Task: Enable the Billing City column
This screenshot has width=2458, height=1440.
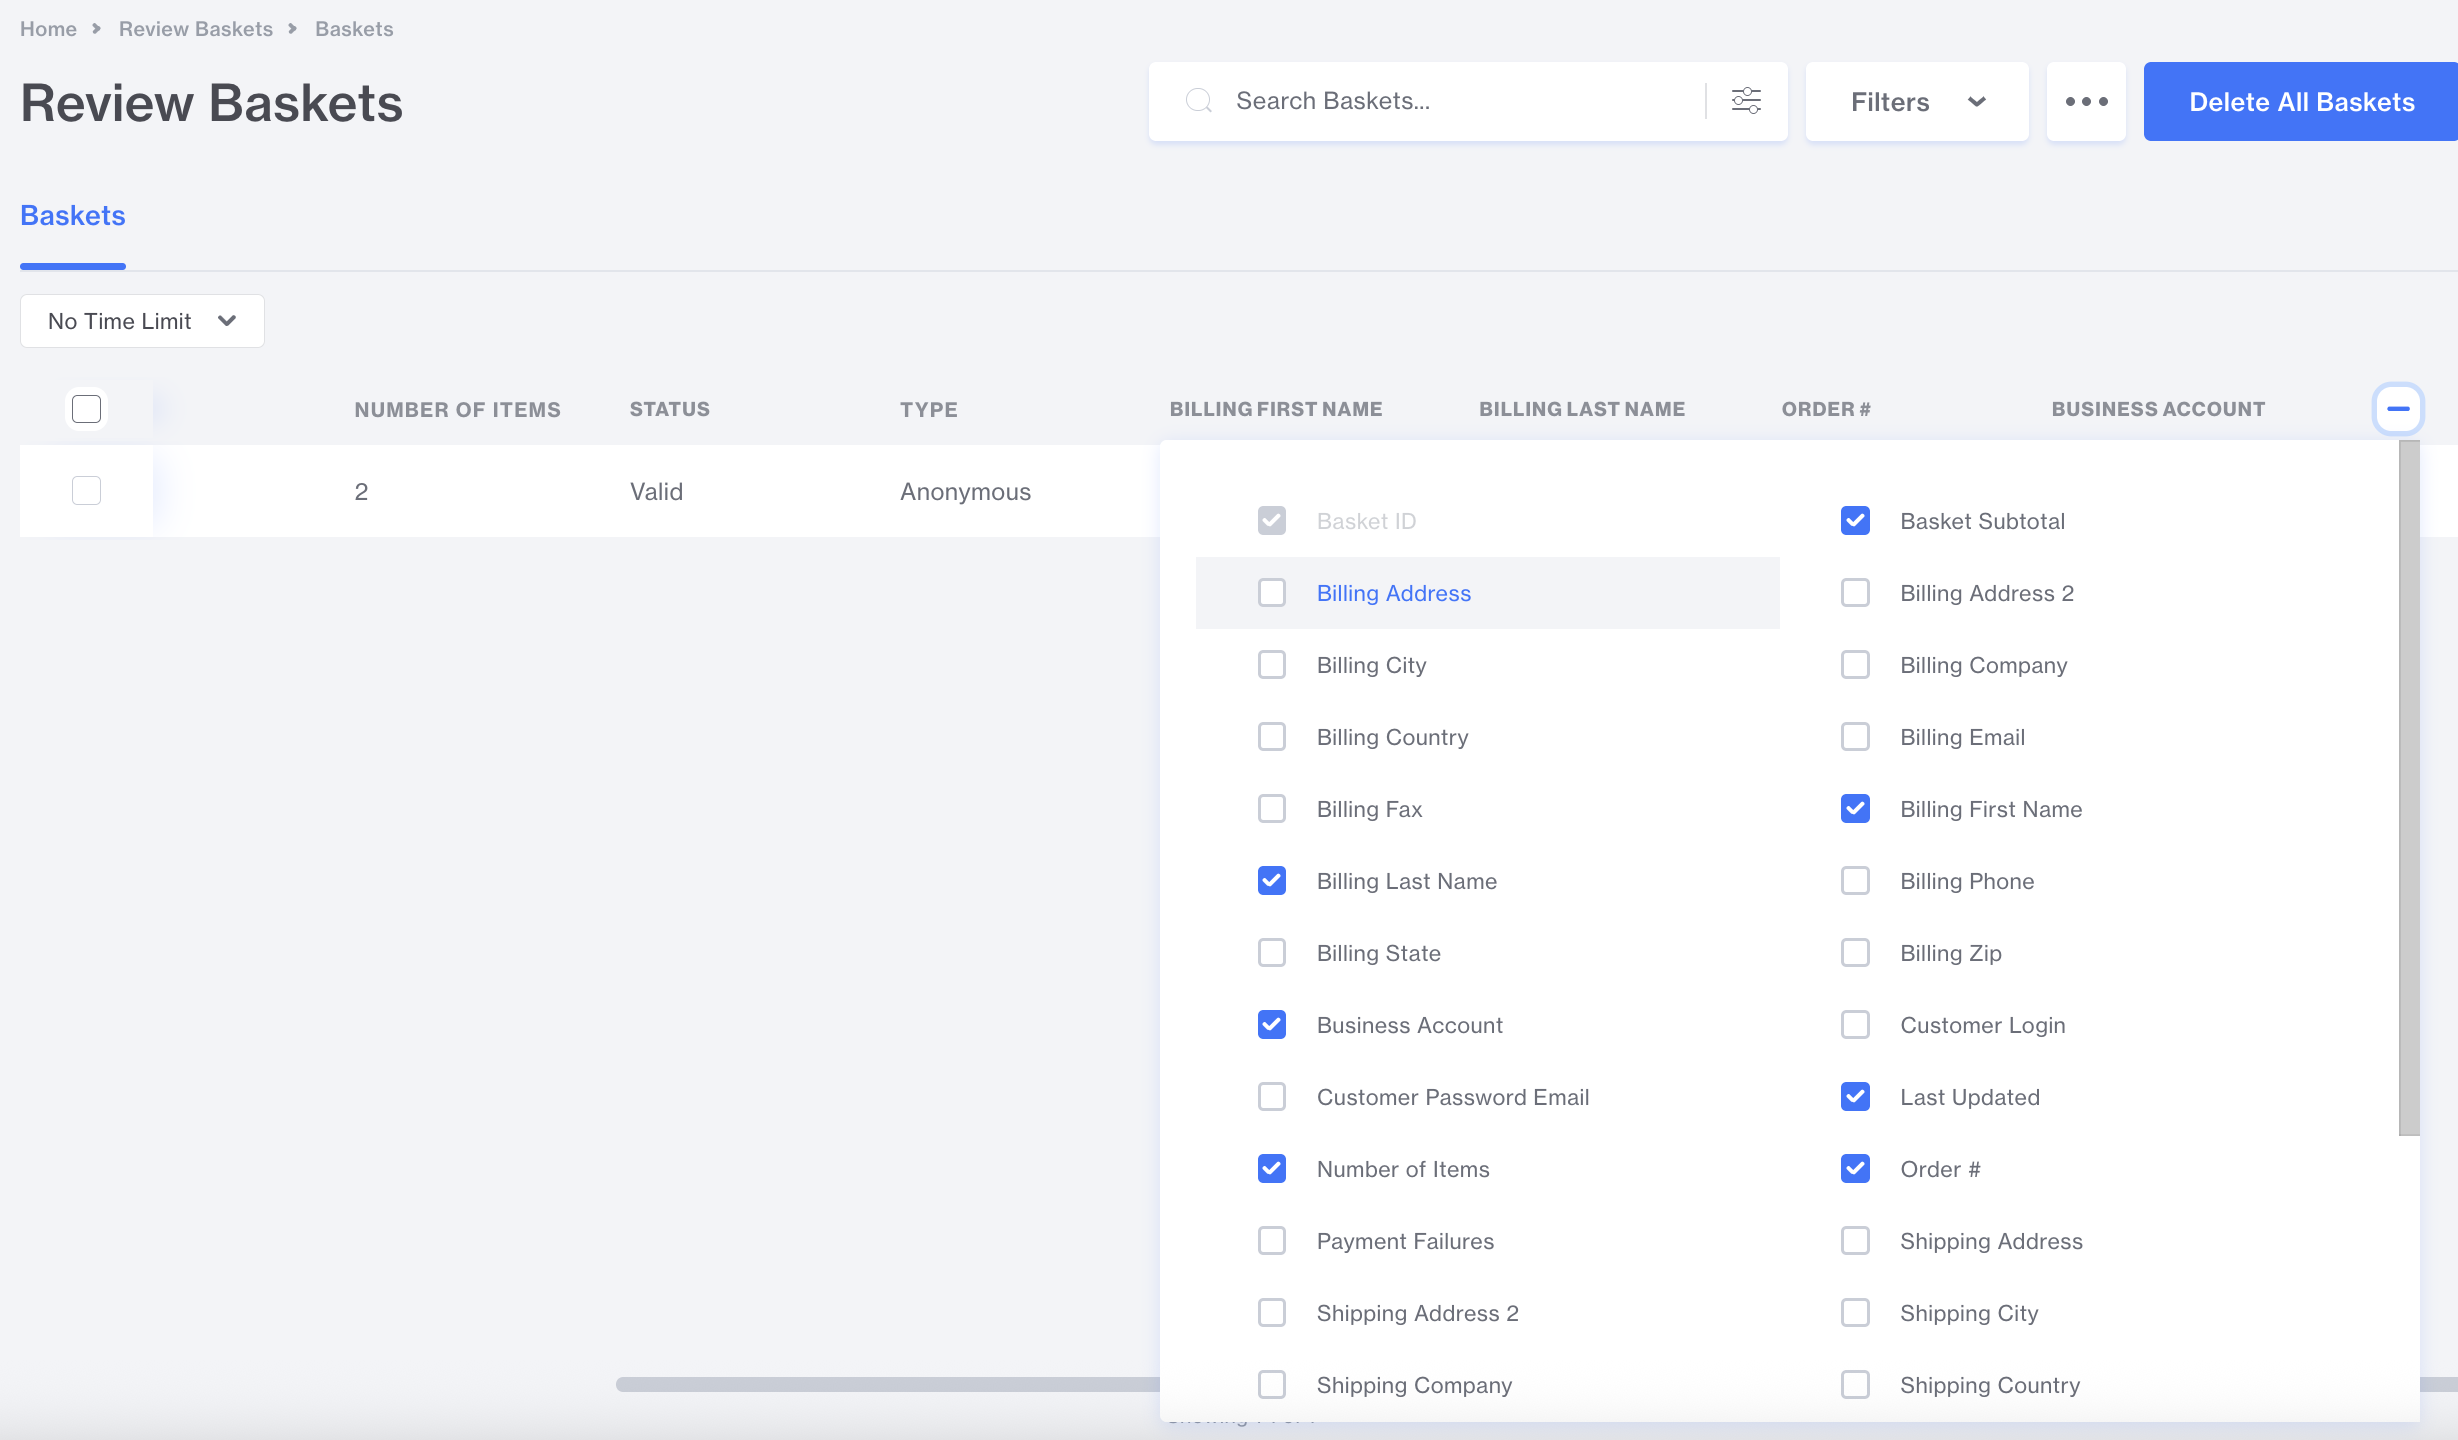Action: click(x=1272, y=665)
